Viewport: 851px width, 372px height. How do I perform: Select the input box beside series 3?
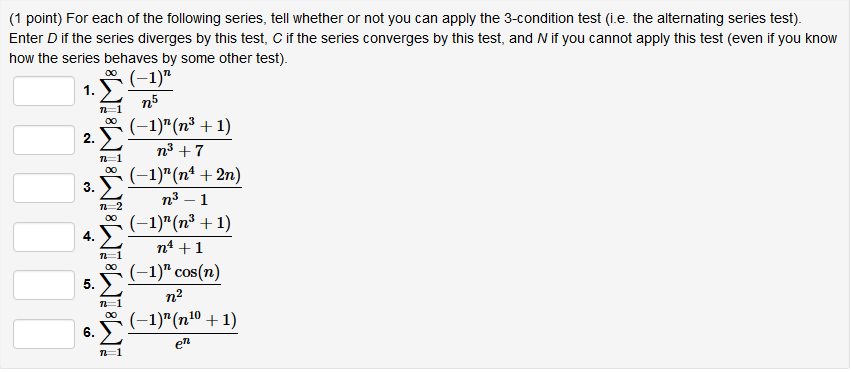pos(44,188)
